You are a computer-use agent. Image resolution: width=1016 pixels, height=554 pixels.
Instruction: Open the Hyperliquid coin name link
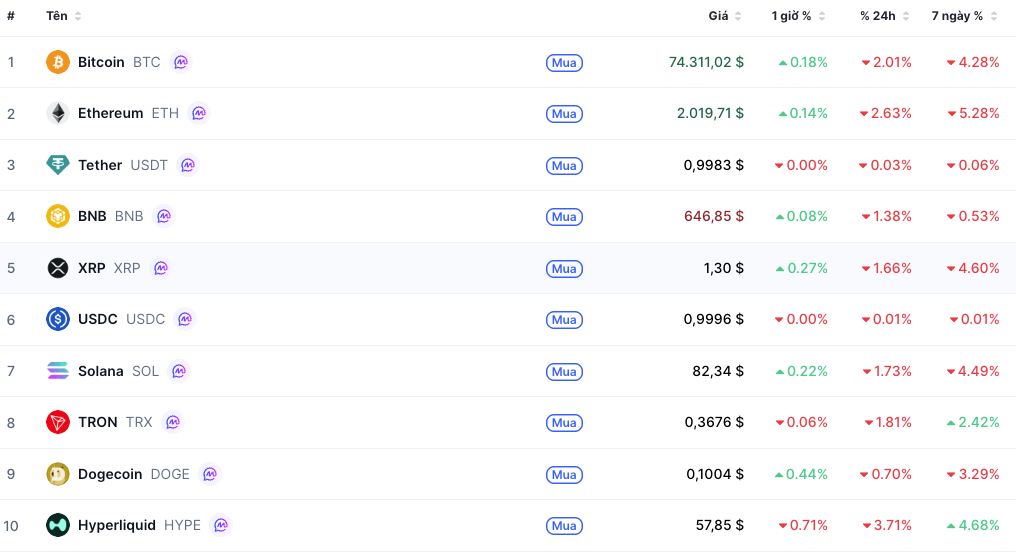click(x=117, y=525)
